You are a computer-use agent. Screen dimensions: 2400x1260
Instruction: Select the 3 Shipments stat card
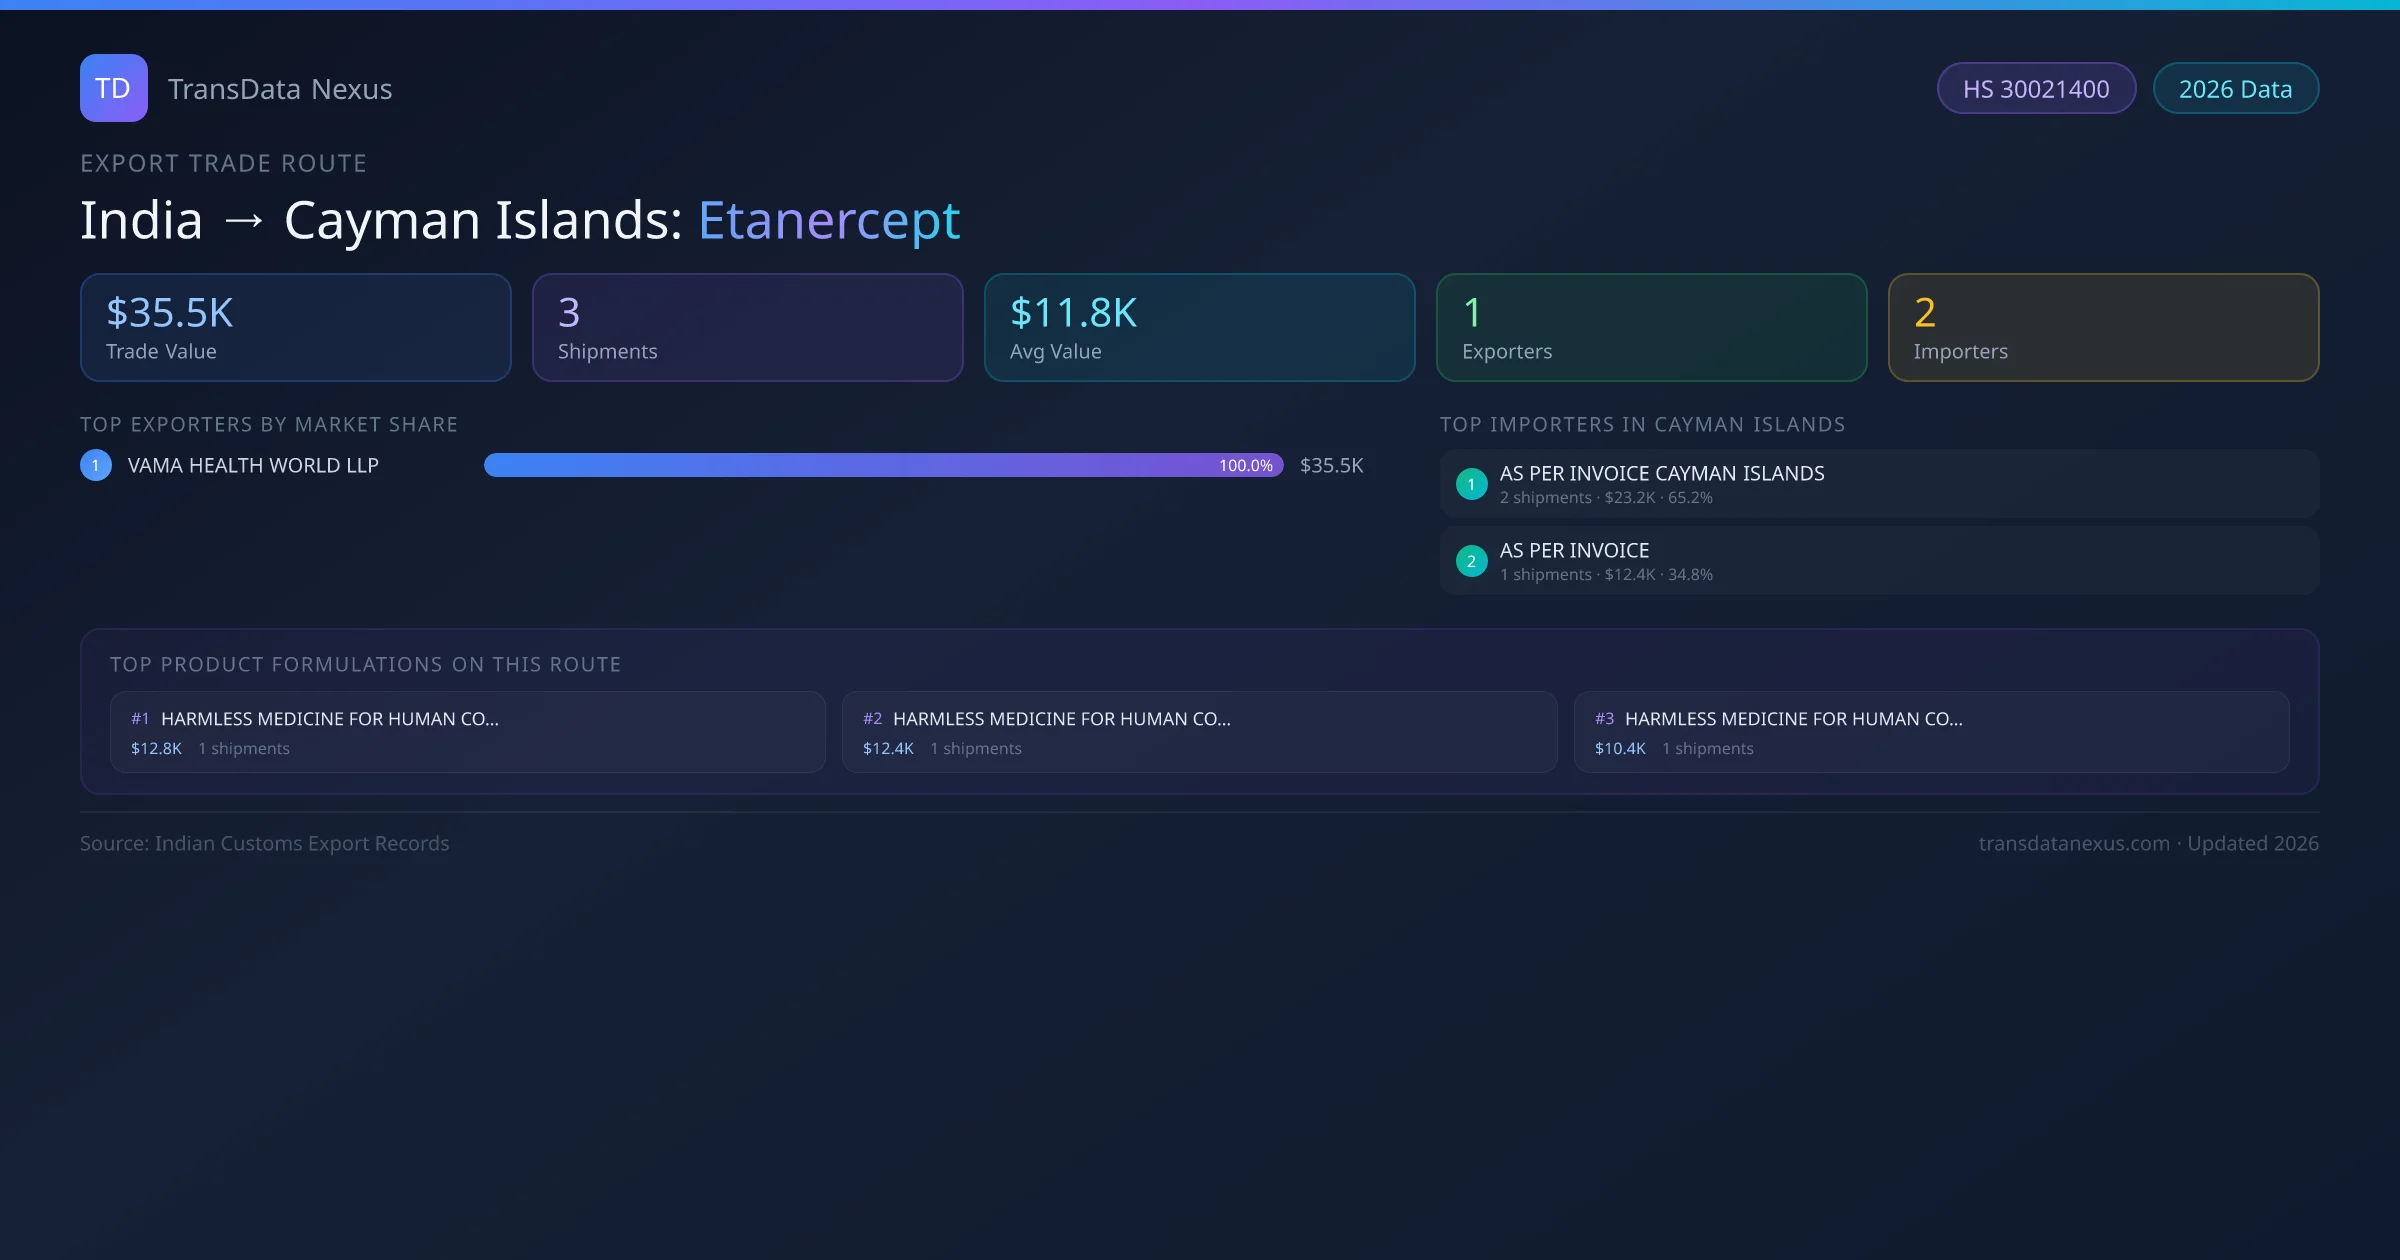pyautogui.click(x=748, y=328)
